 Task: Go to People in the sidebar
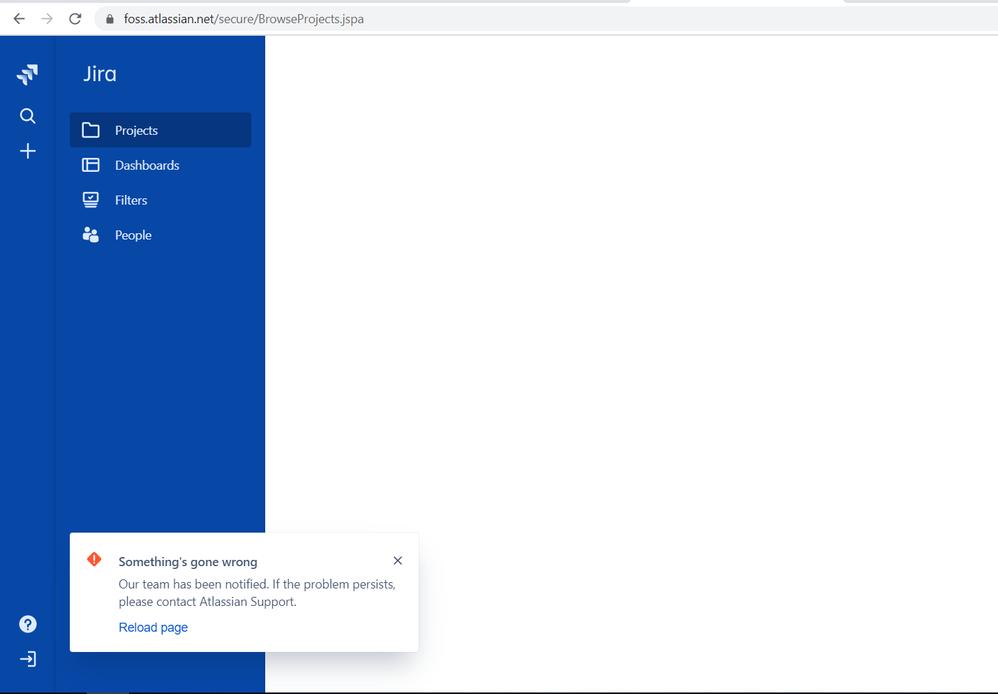160,235
